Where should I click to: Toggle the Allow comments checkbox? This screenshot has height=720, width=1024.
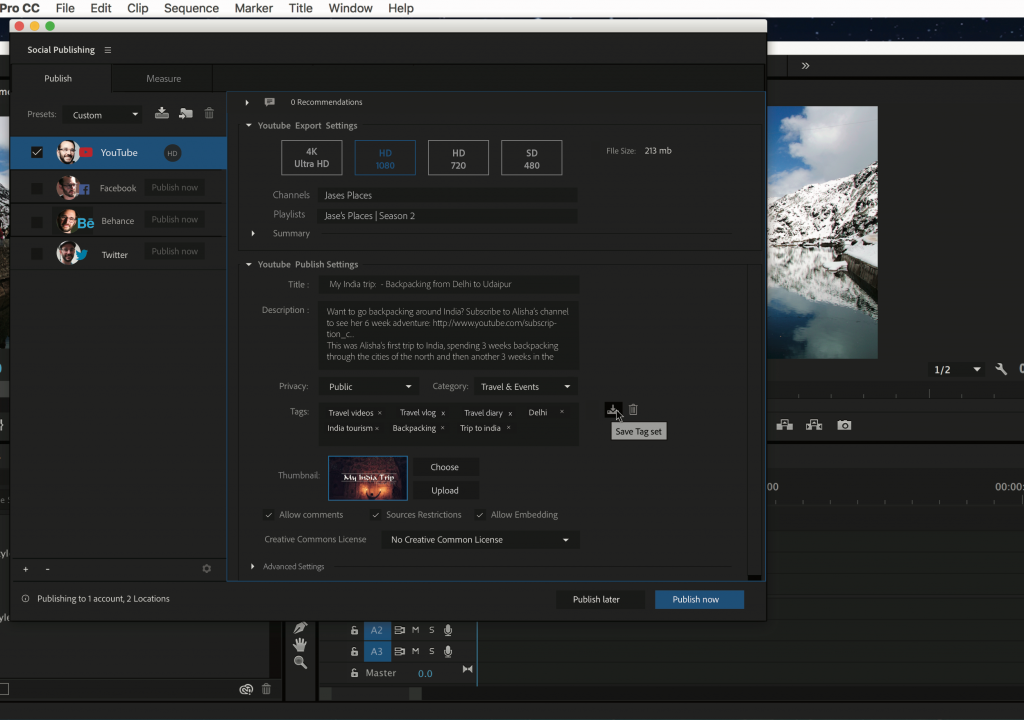click(268, 515)
